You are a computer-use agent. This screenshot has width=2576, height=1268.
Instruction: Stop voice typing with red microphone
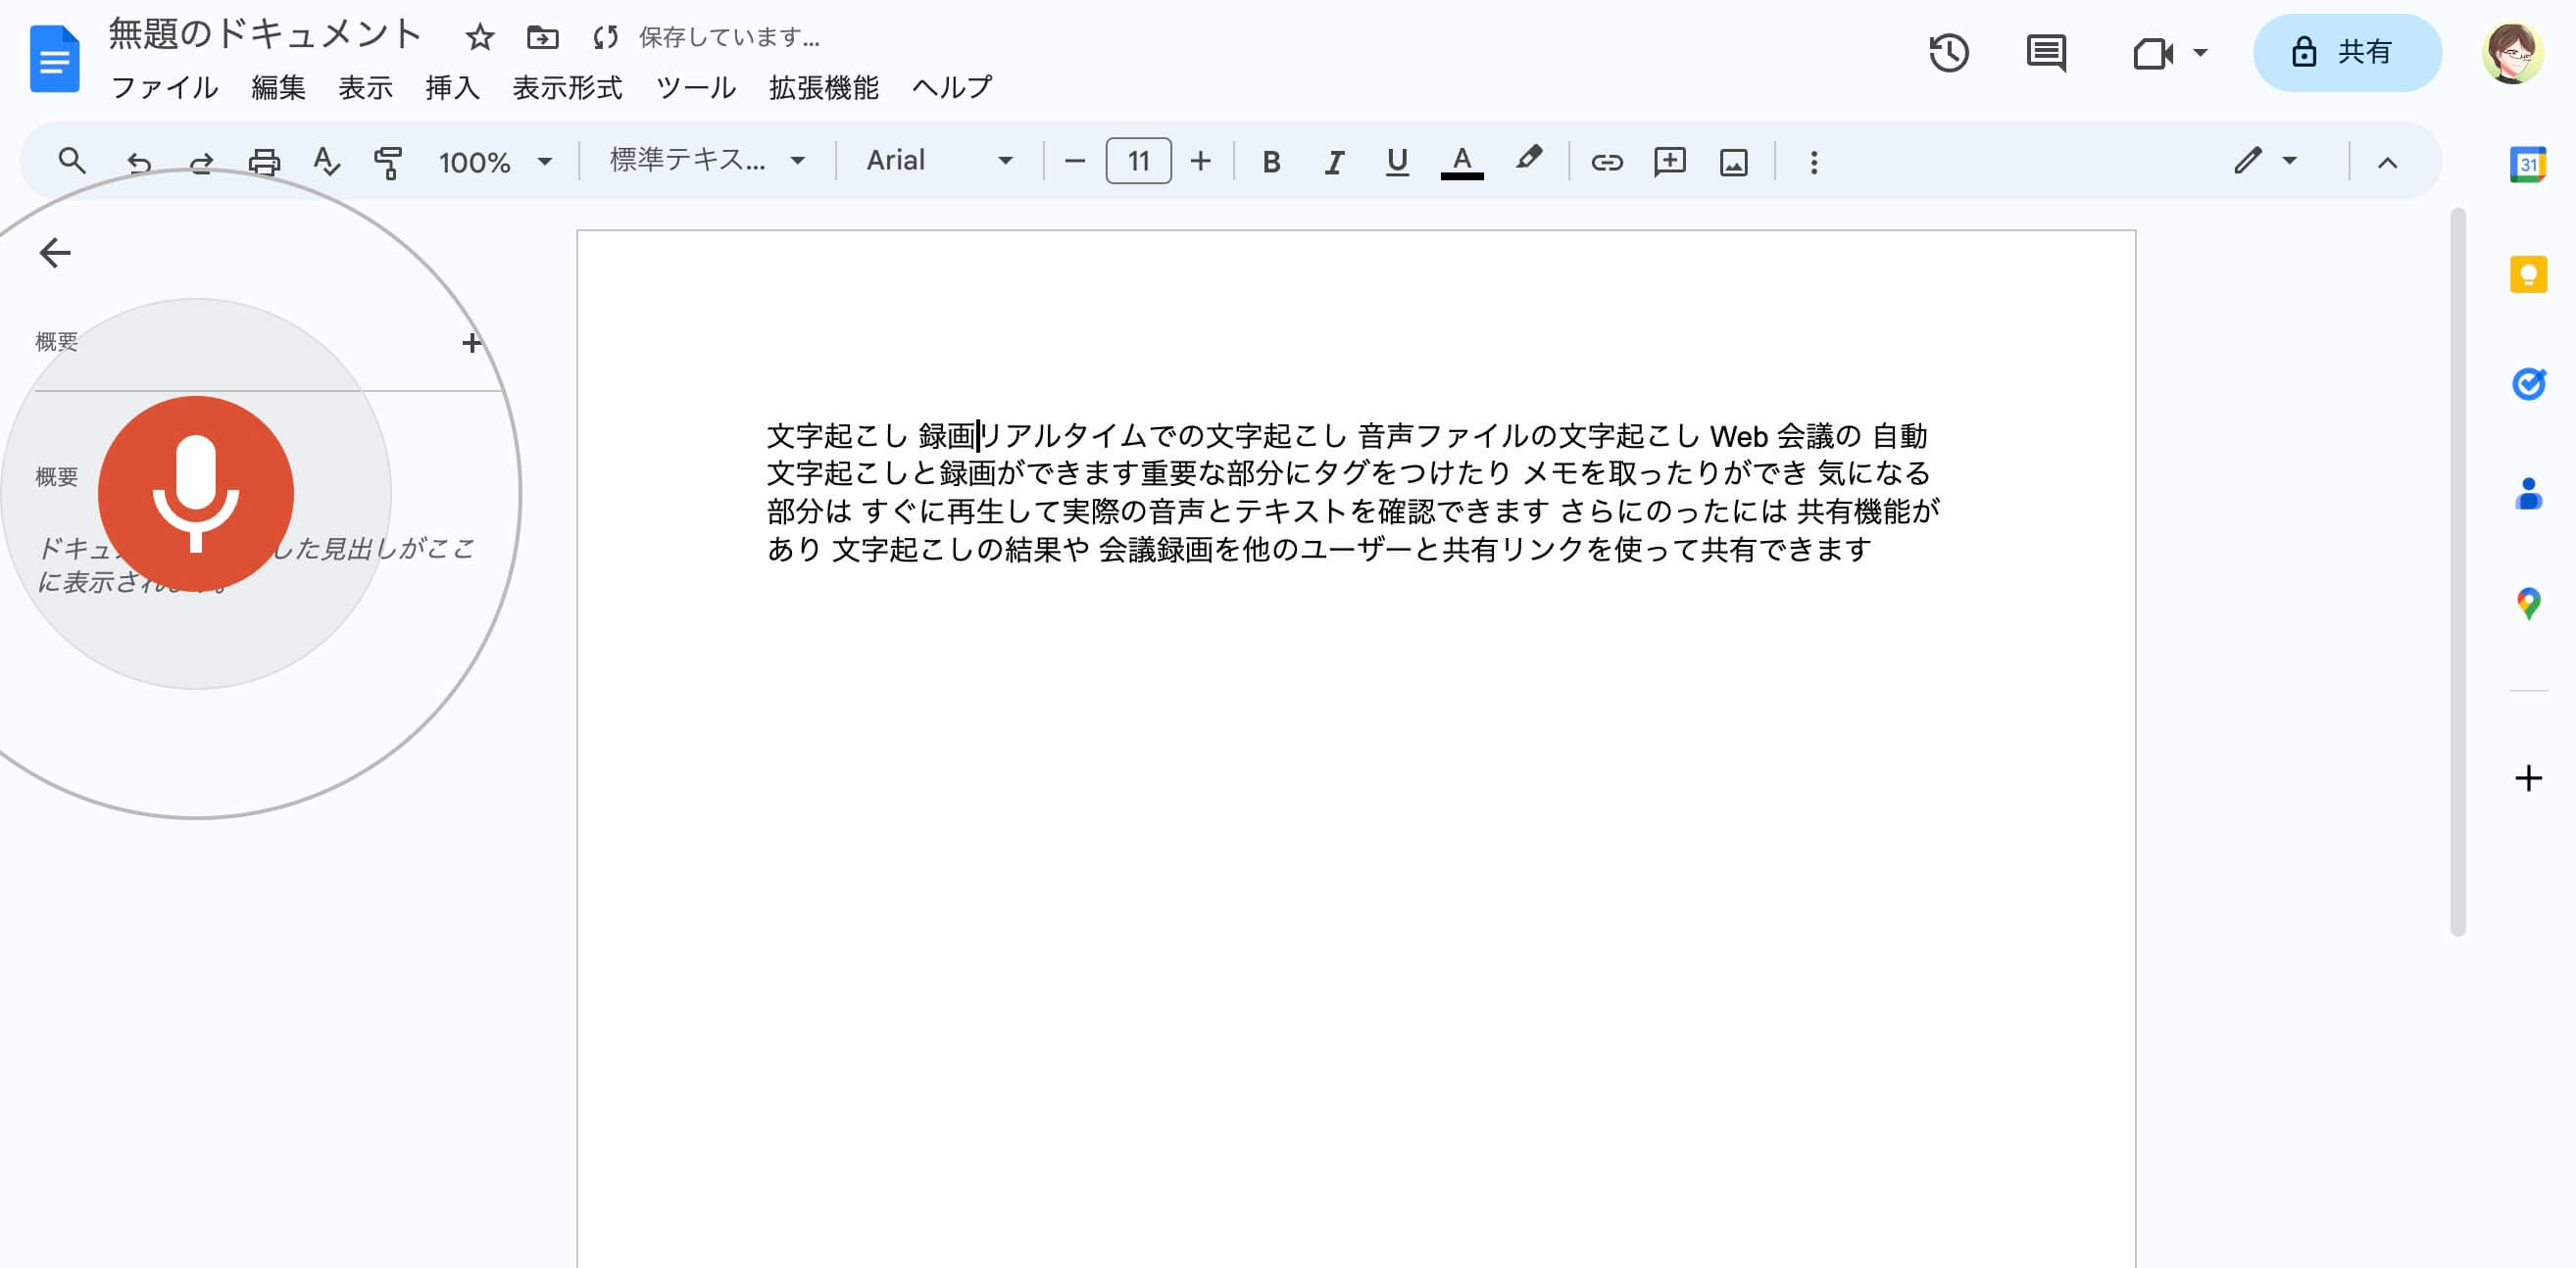coord(196,493)
